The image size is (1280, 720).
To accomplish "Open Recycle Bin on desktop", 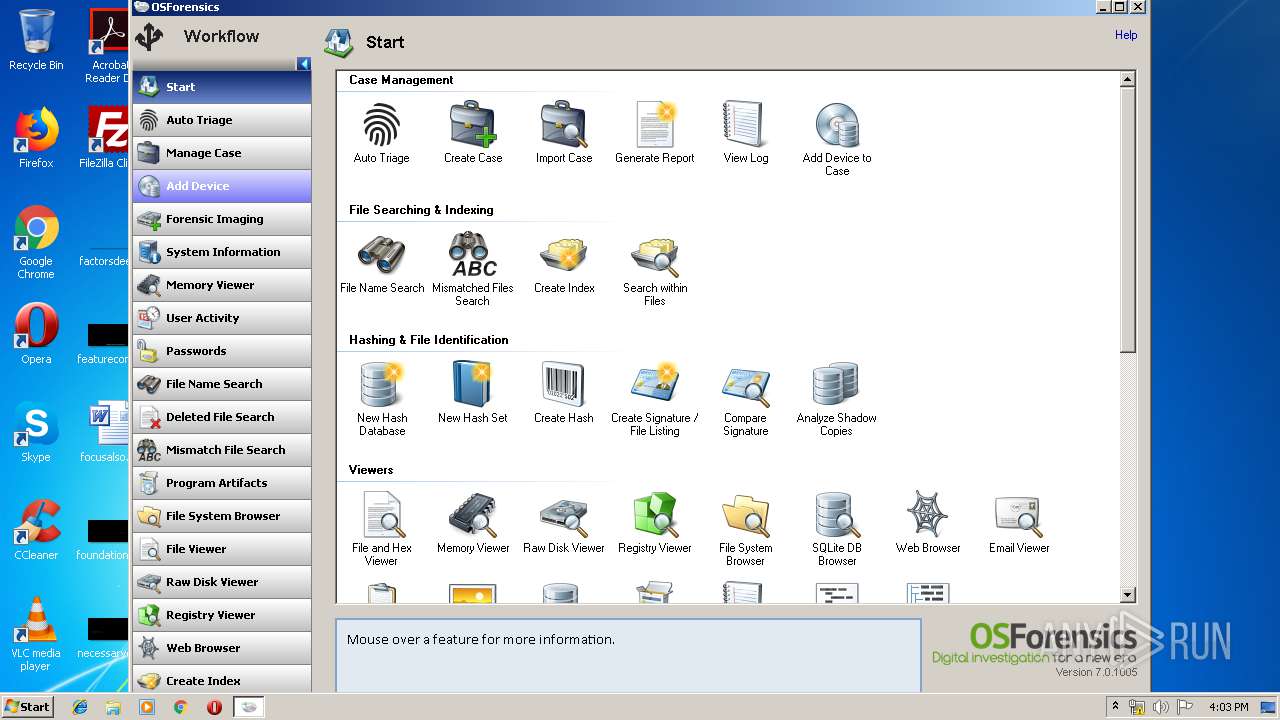I will click(36, 40).
